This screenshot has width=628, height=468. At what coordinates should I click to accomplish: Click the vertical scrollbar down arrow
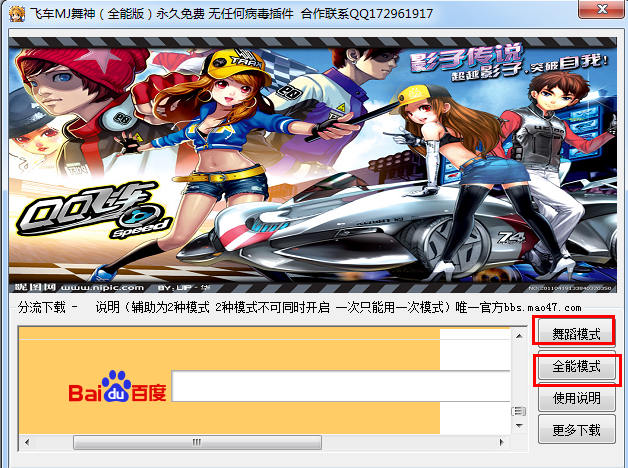coord(519,426)
